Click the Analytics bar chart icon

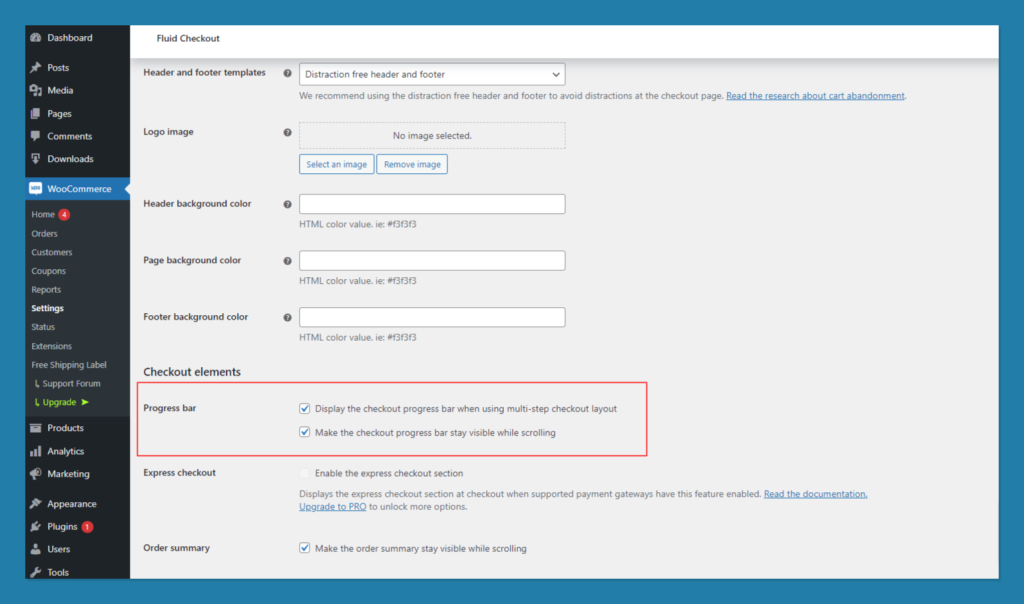36,451
